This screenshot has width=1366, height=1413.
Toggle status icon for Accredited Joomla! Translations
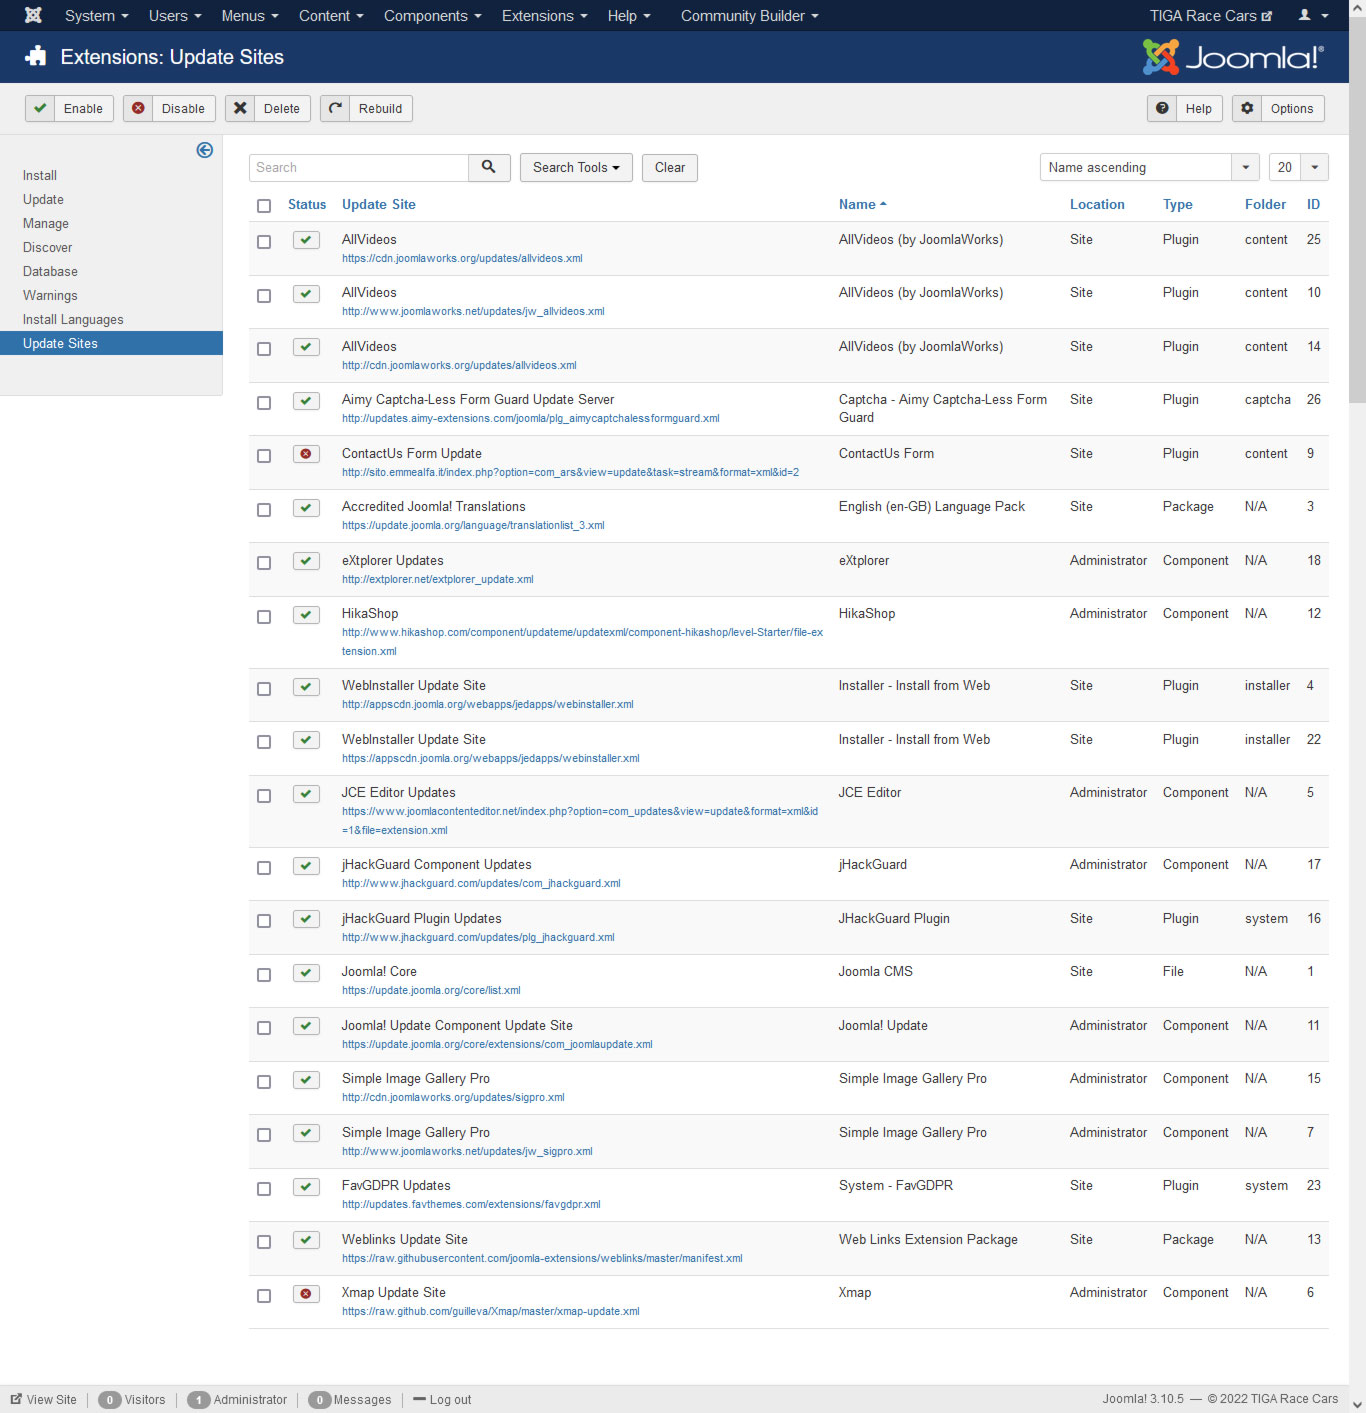pos(306,508)
